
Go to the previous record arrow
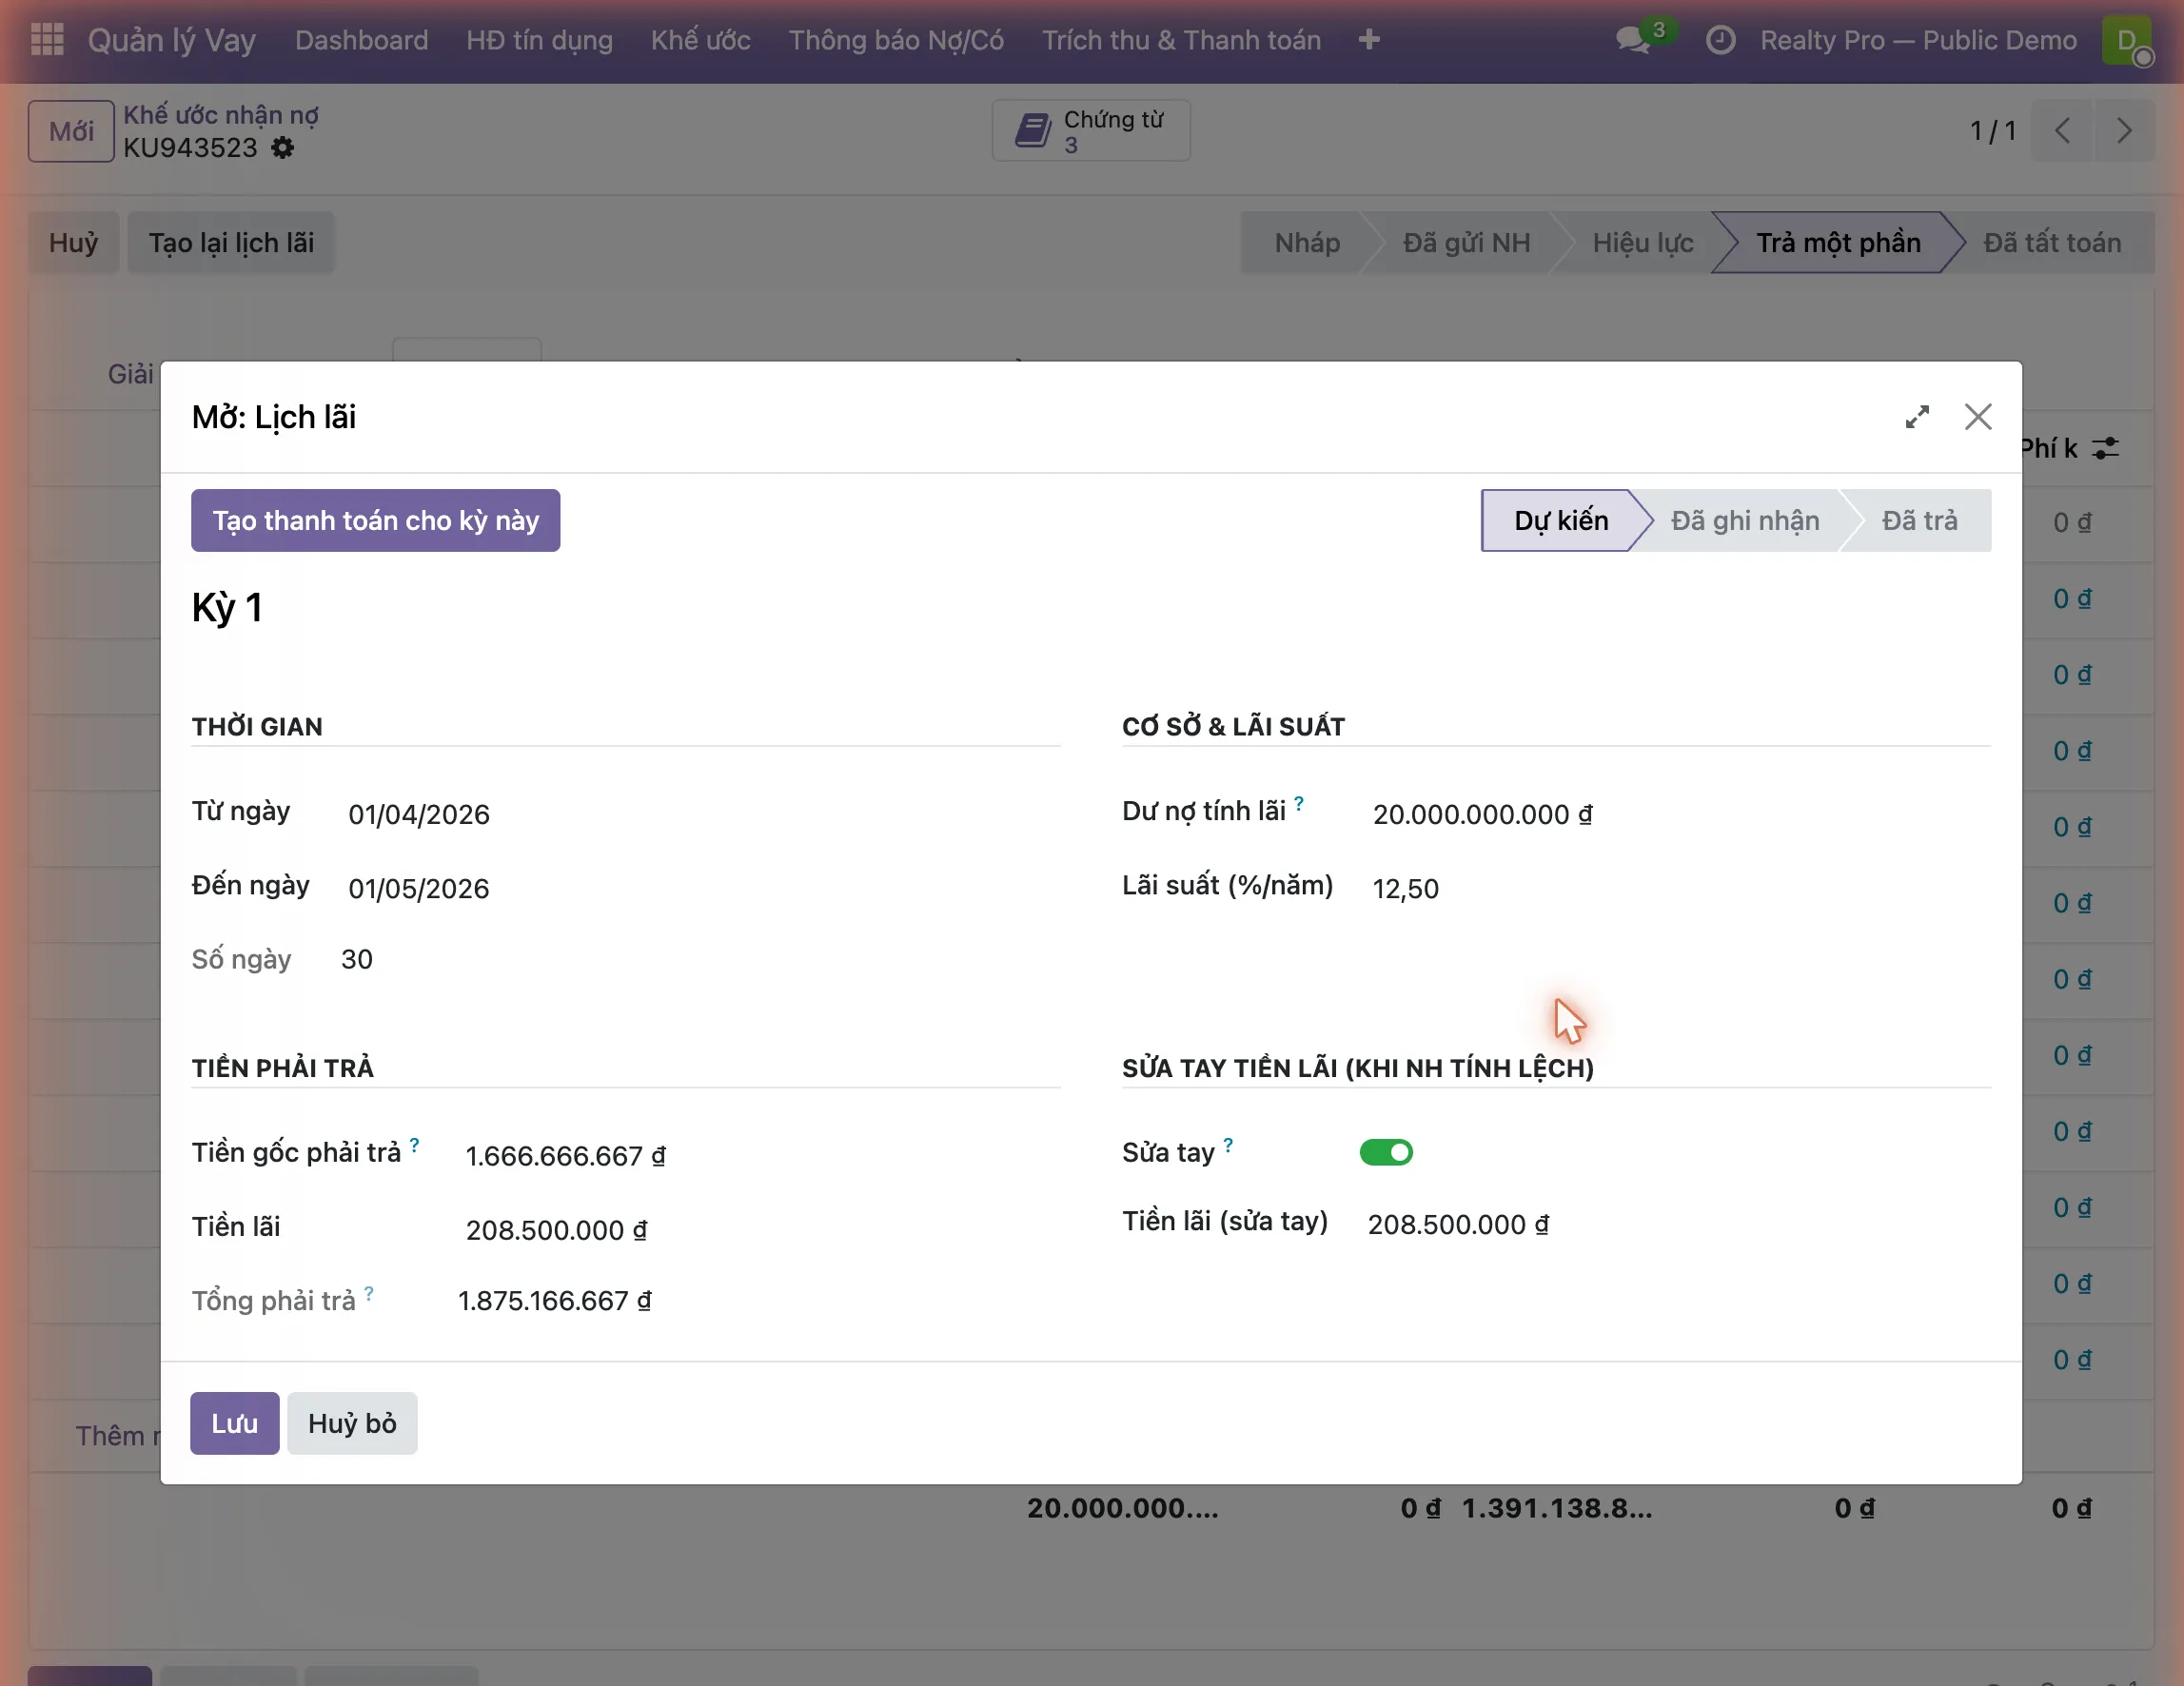pyautogui.click(x=2062, y=131)
